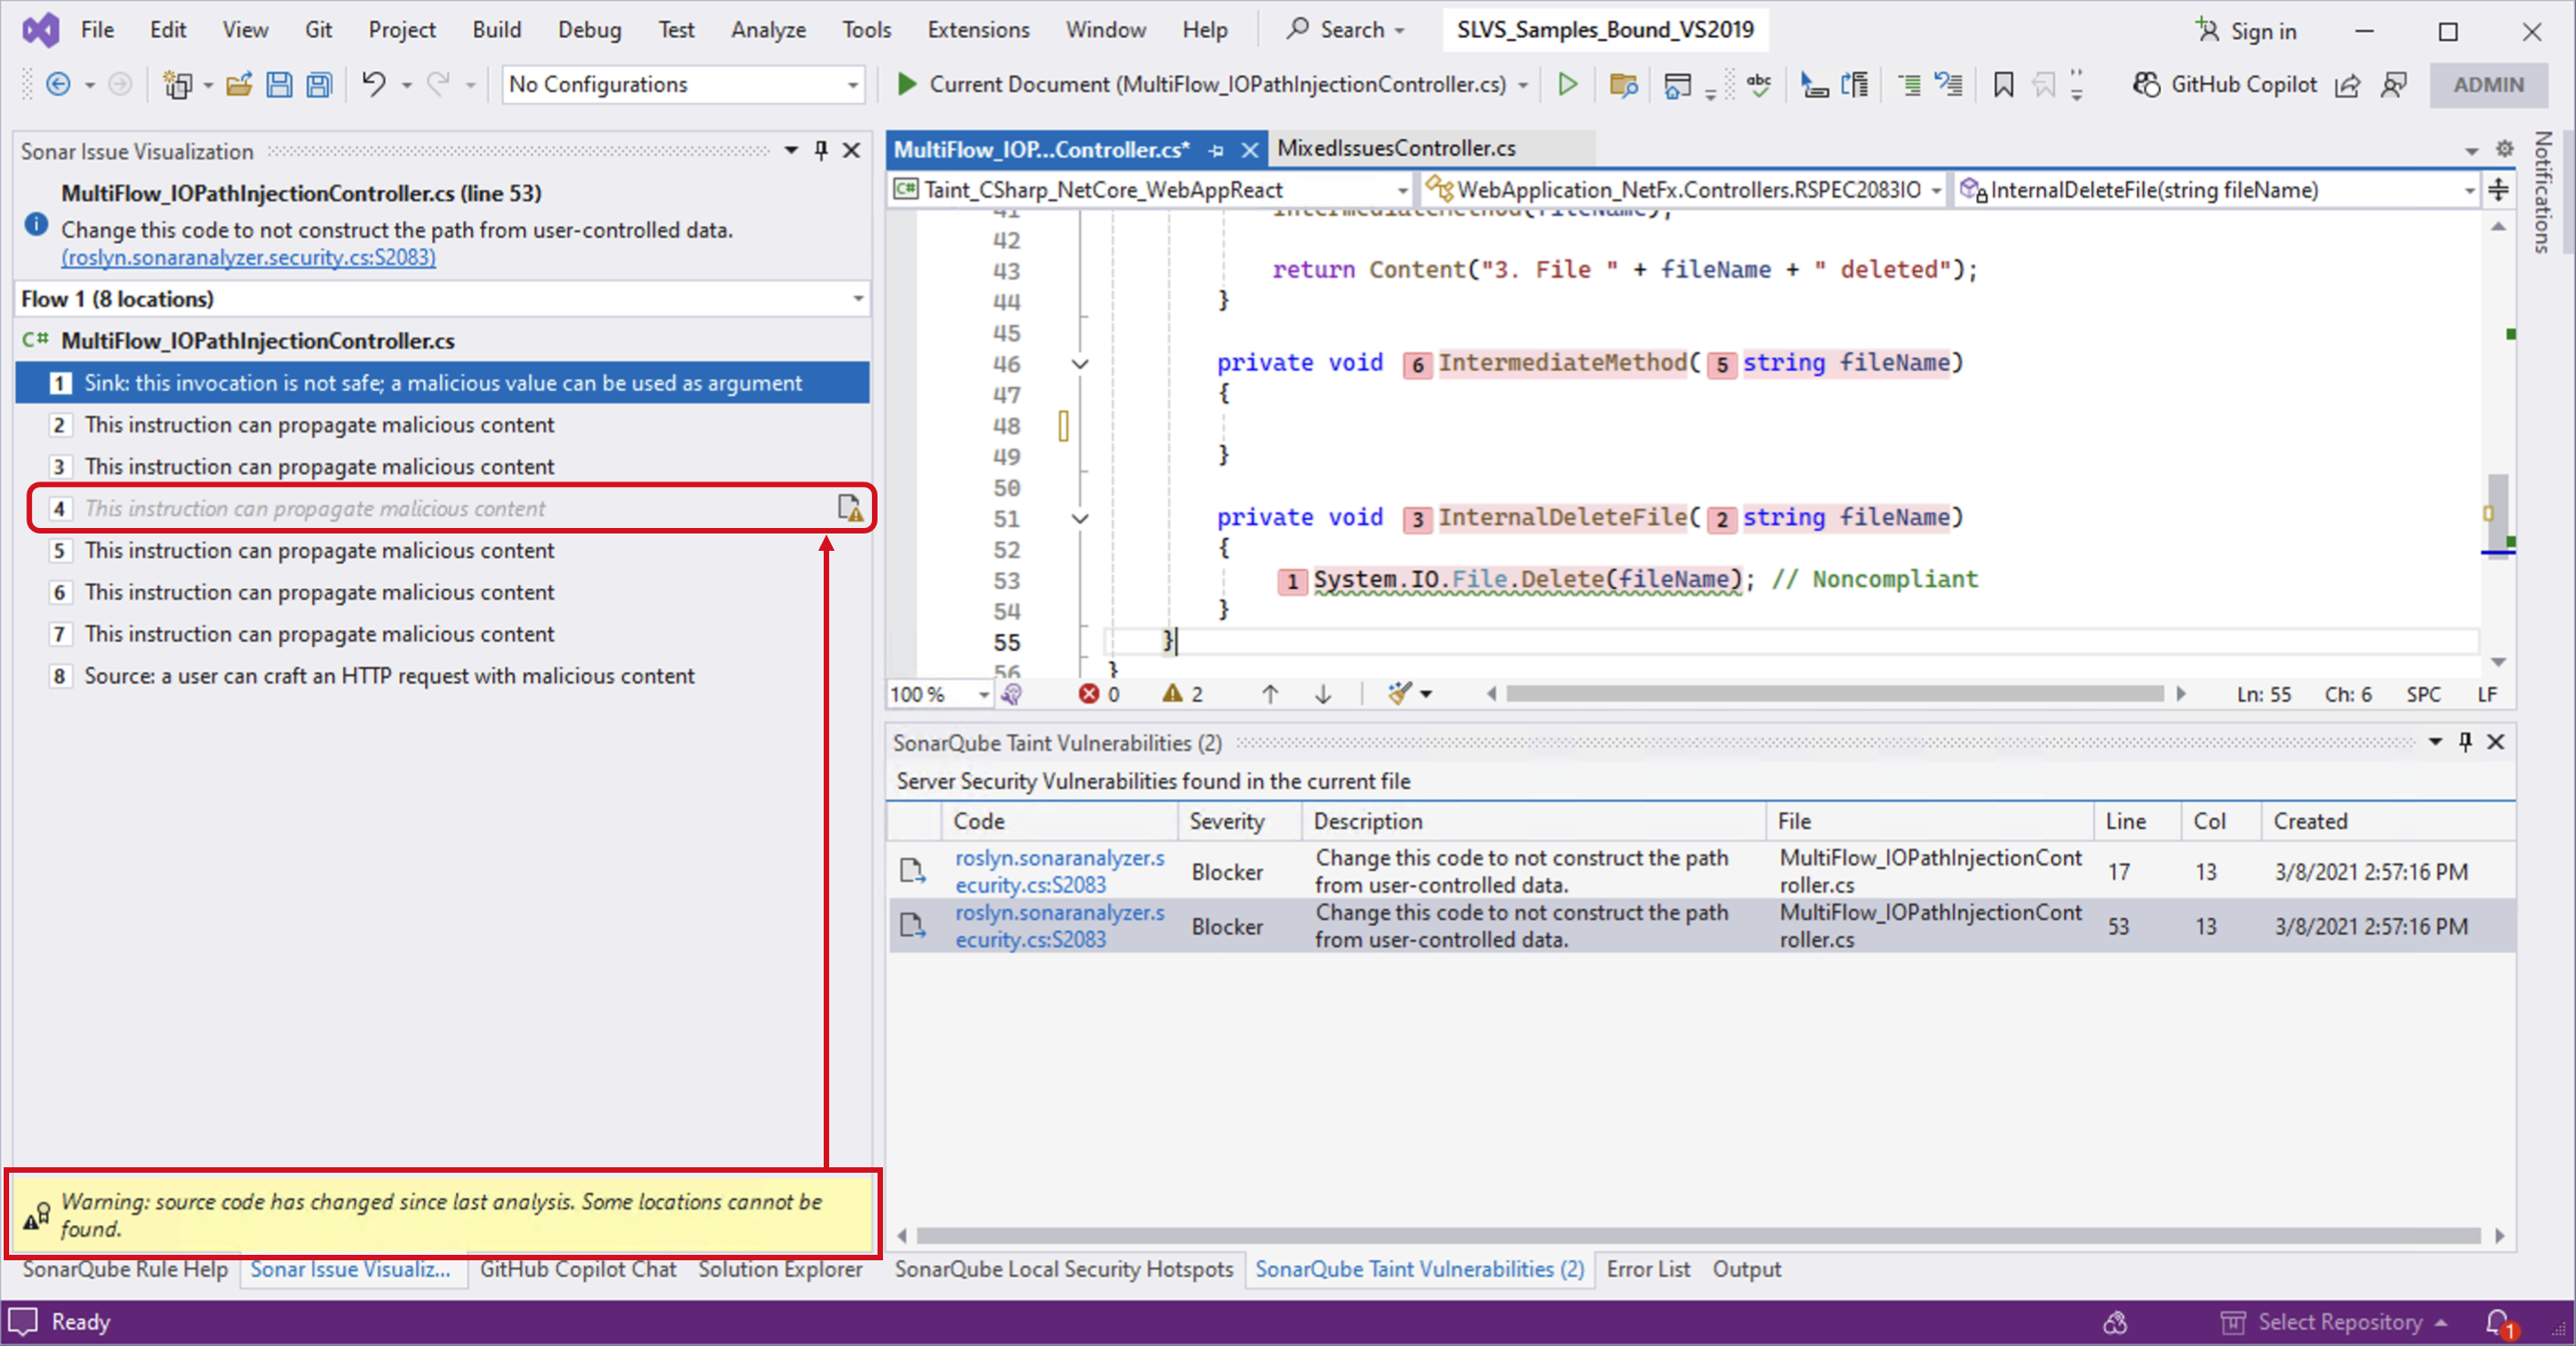2576x1346 pixels.
Task: Switch to Error List tab
Action: (1648, 1269)
